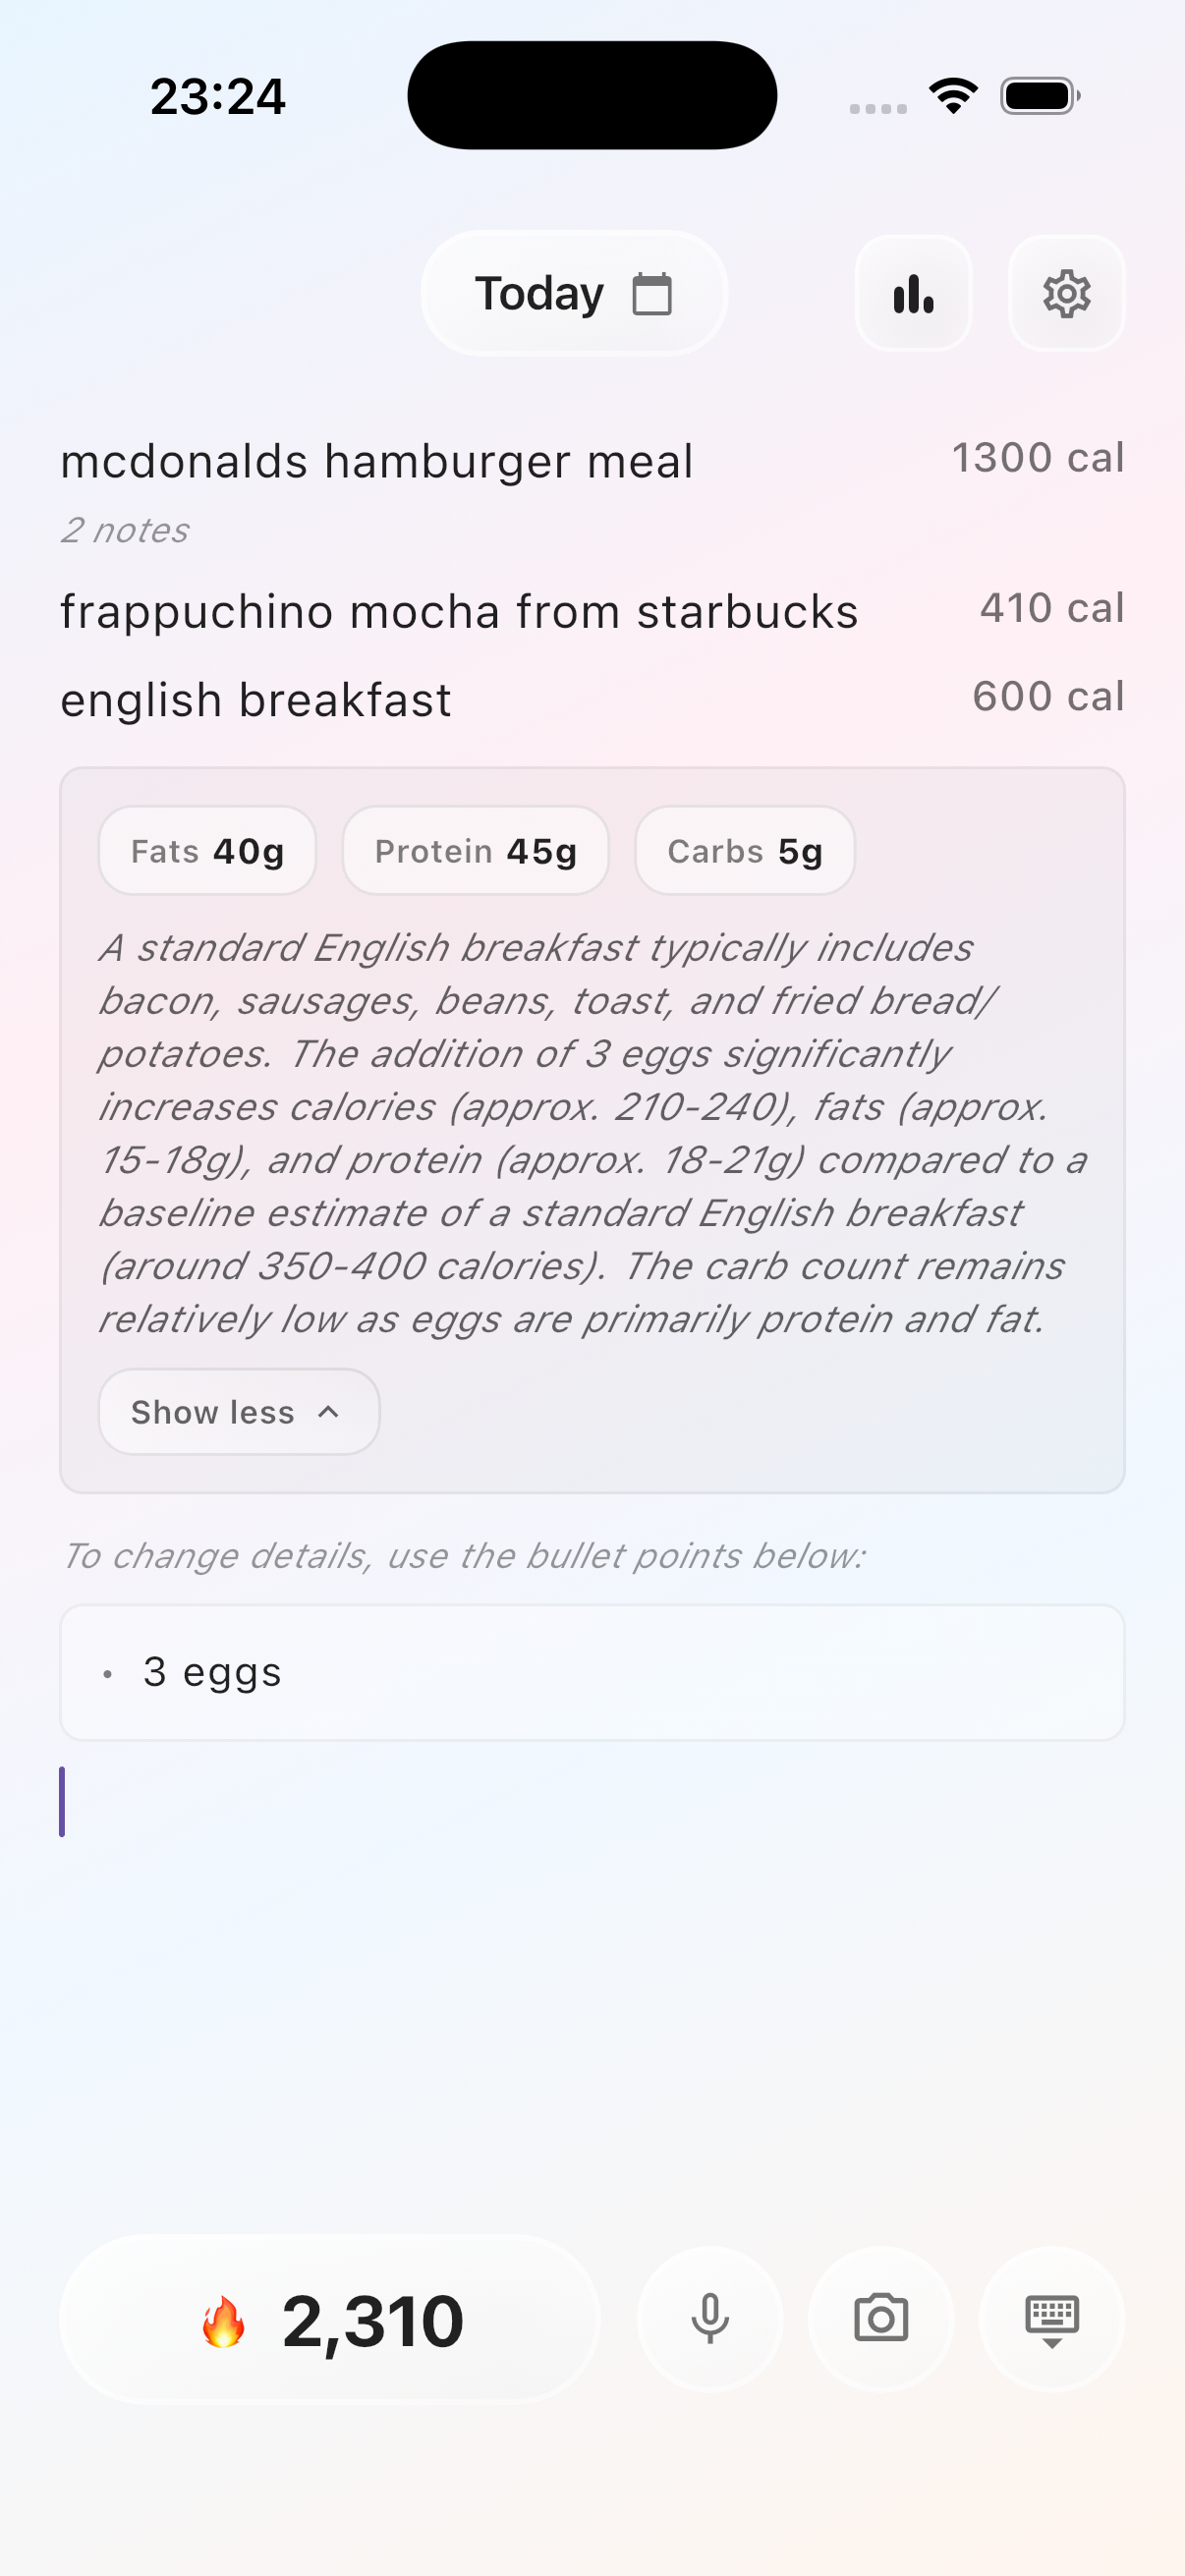Edit the 3 eggs bullet field

592,1672
